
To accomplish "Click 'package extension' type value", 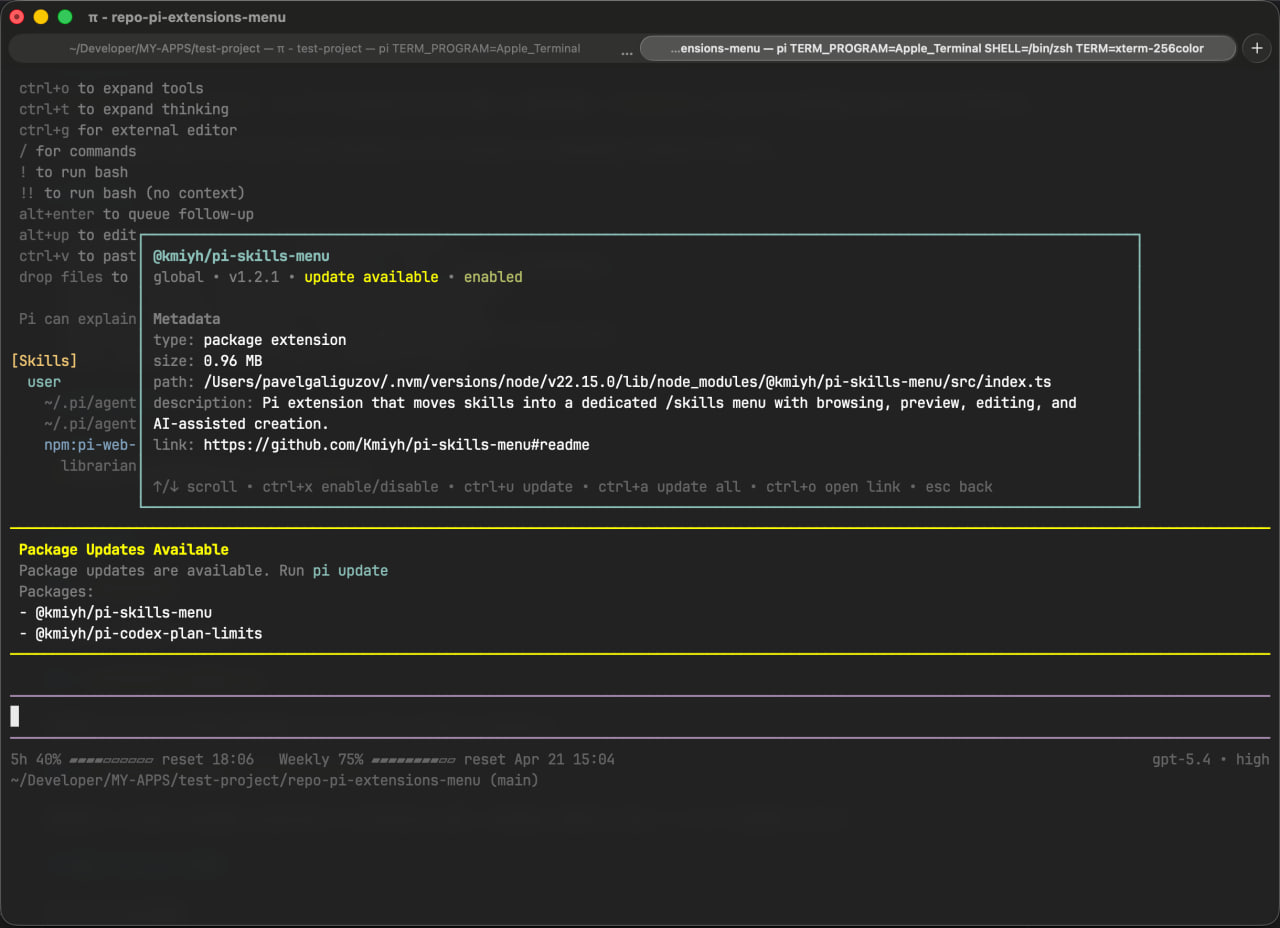I will coord(275,340).
